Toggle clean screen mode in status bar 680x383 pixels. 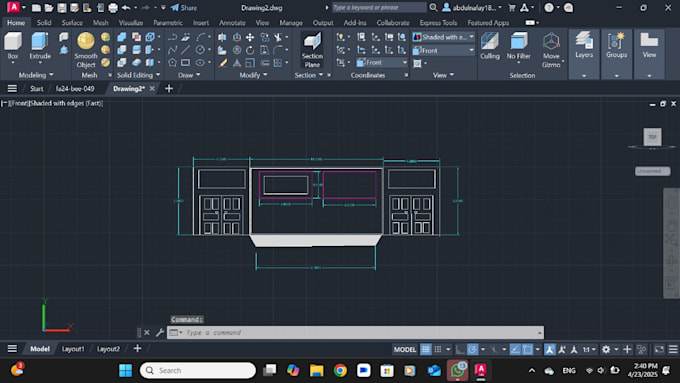pyautogui.click(x=659, y=349)
